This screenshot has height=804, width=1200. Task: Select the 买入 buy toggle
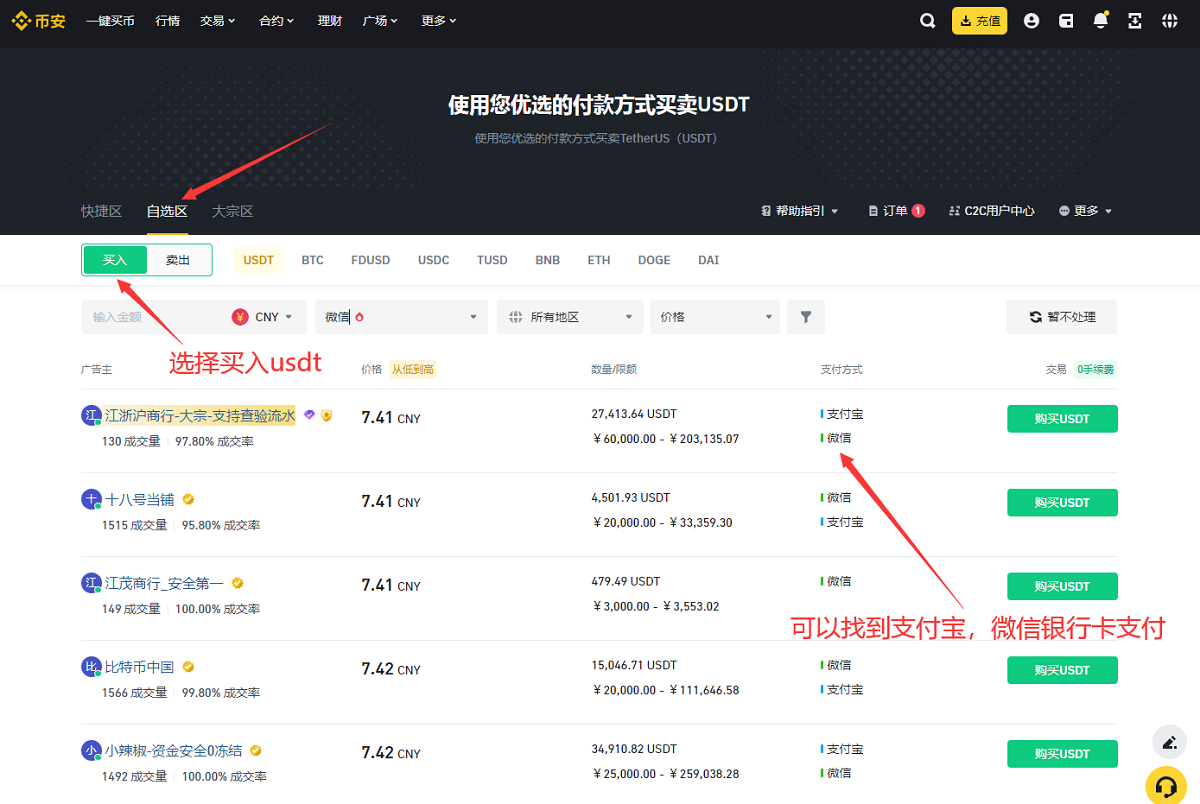[115, 260]
